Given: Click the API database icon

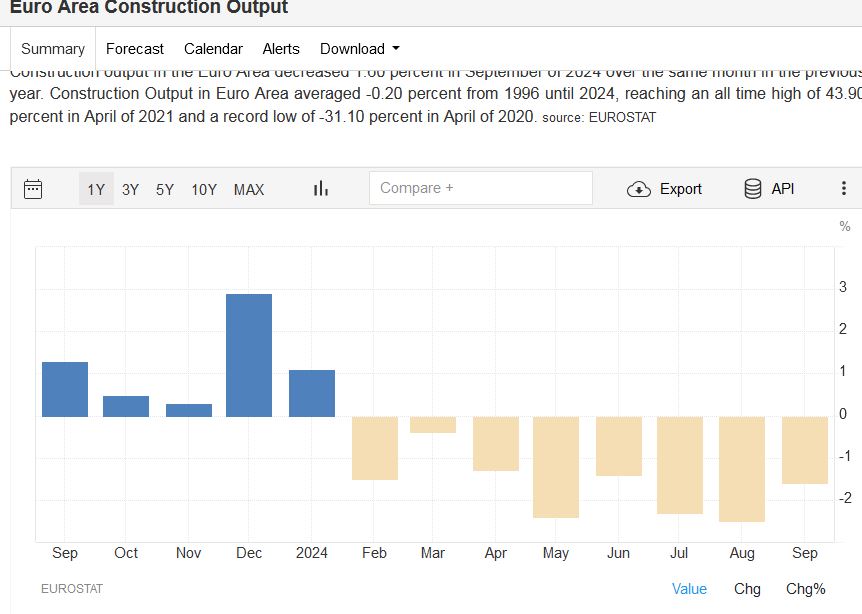Looking at the screenshot, I should (753, 189).
